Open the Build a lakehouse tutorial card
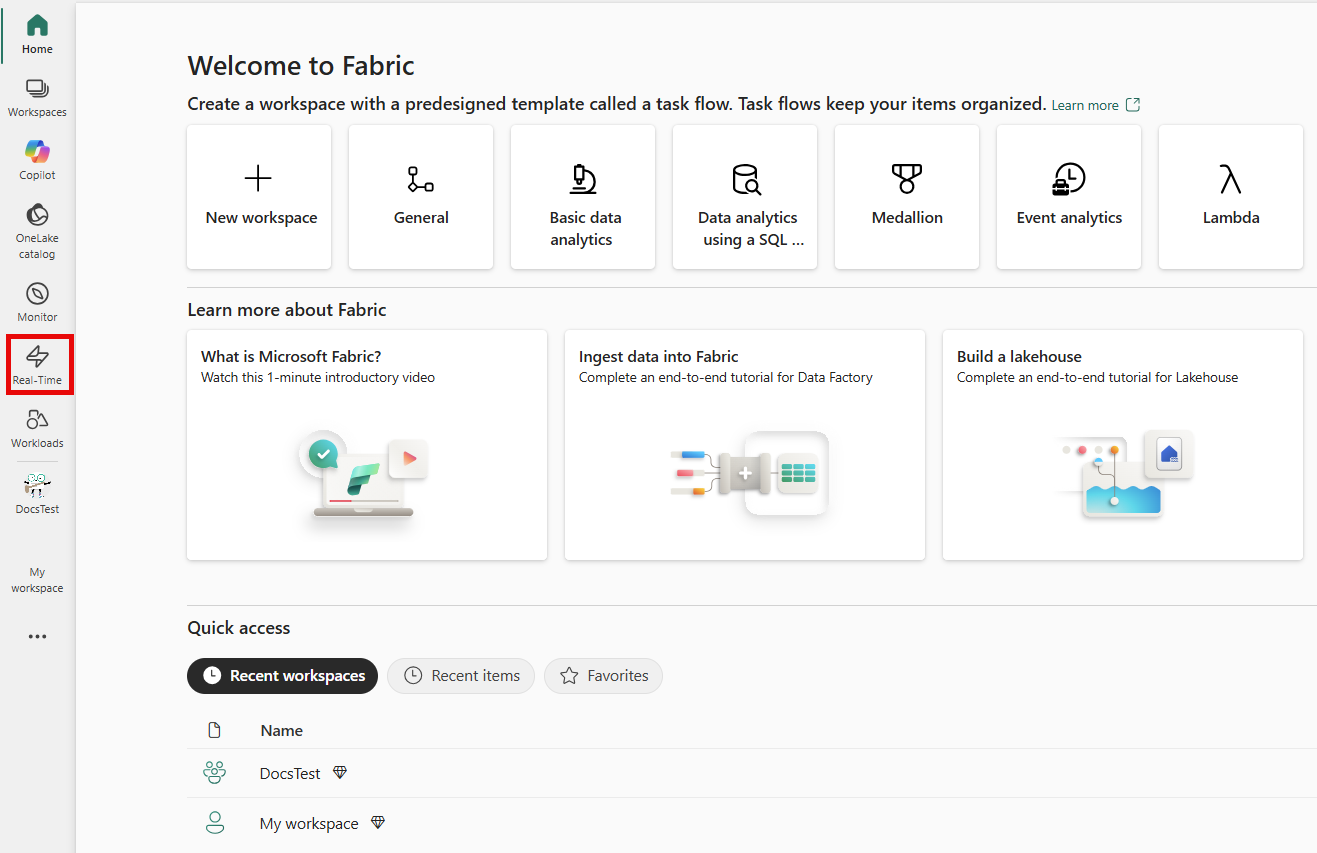Viewport: 1317px width, 853px height. (1122, 445)
